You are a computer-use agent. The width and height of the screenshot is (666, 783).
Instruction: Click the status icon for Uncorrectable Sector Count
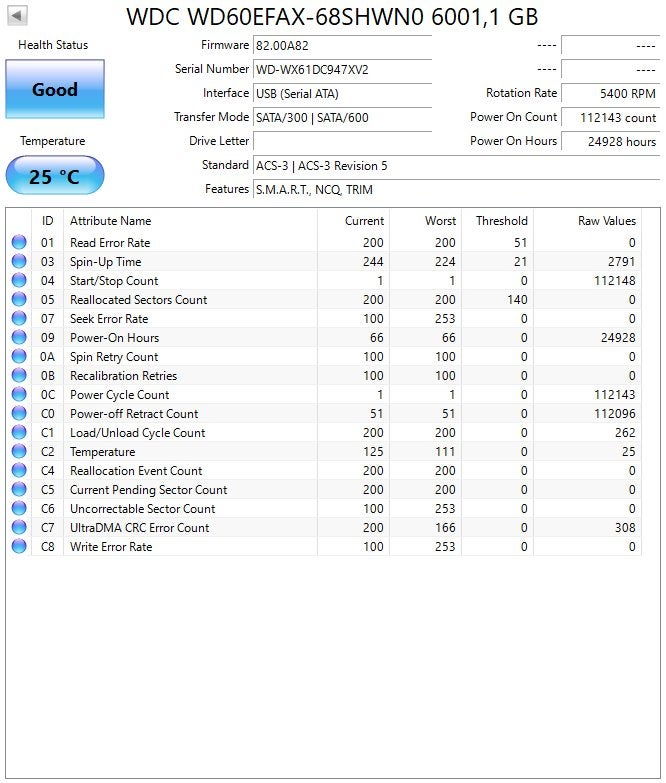[x=19, y=508]
